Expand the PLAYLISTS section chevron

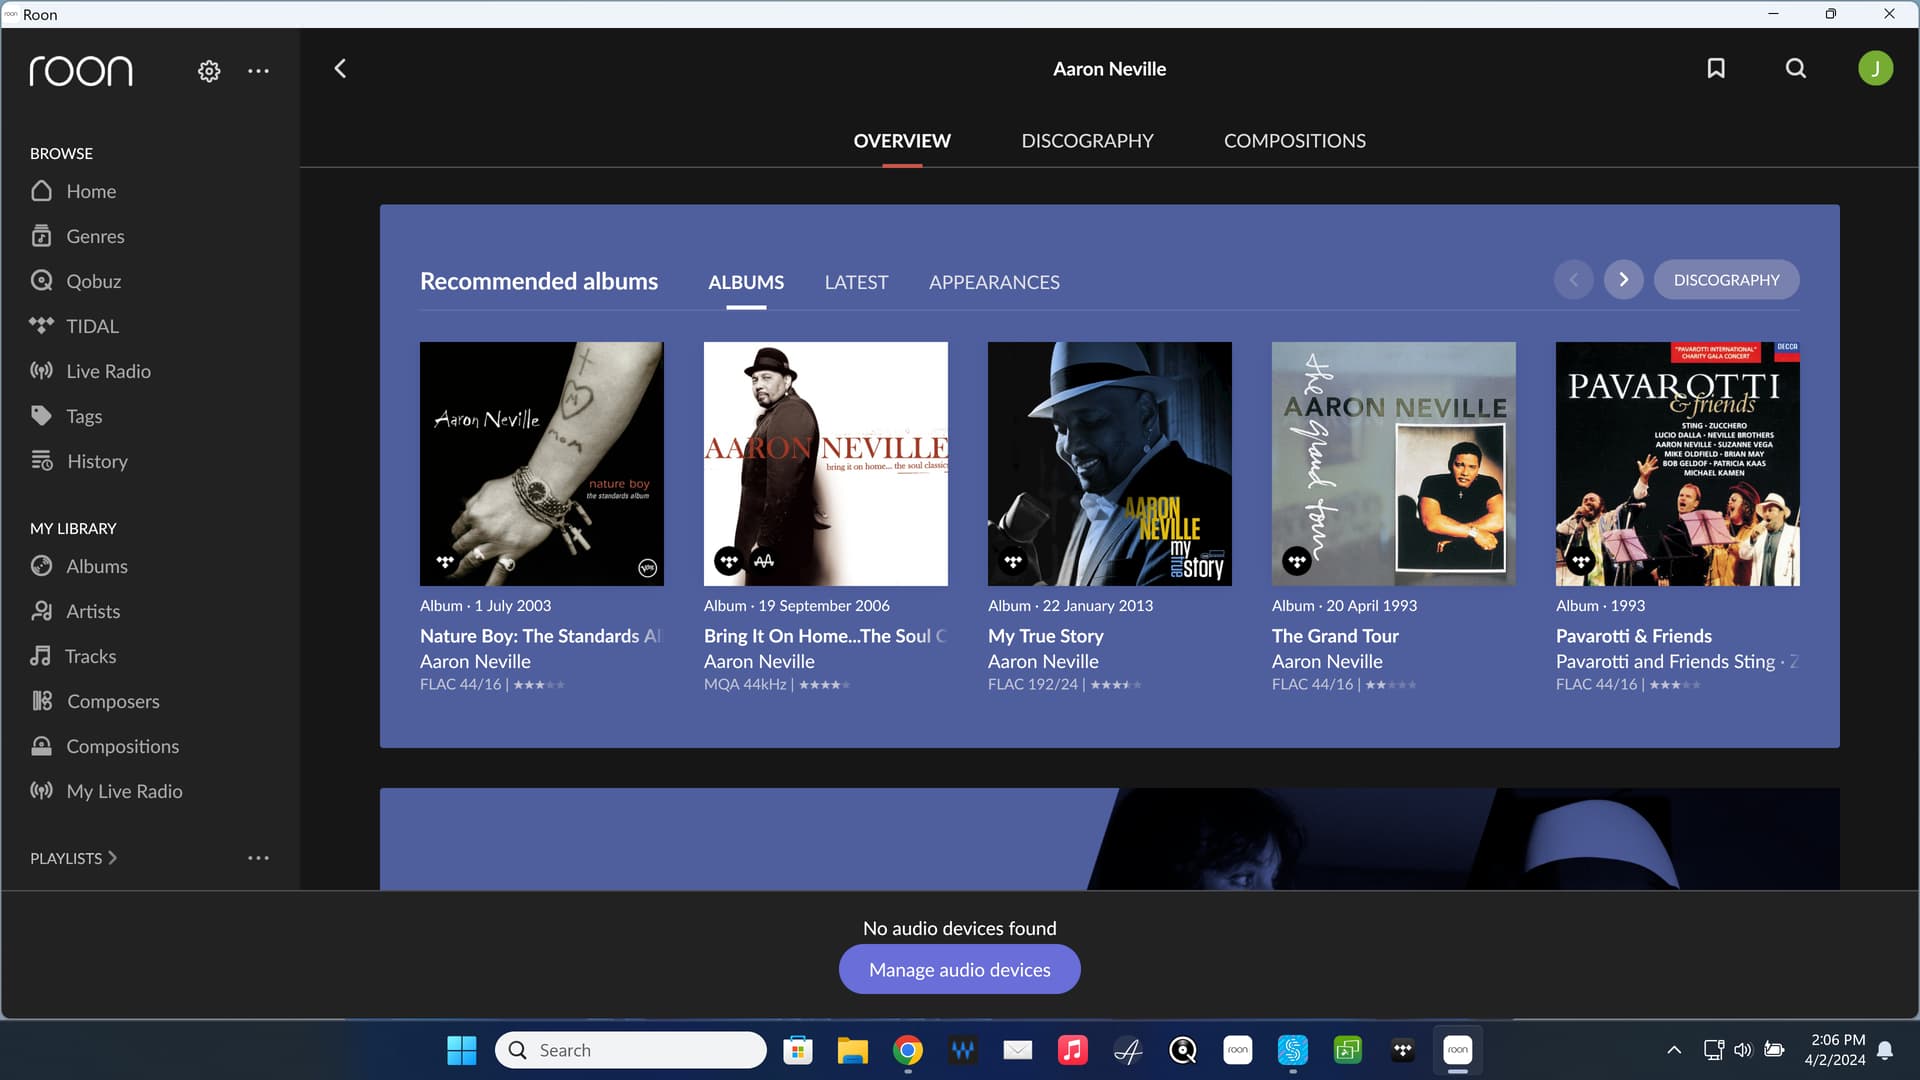[112, 858]
